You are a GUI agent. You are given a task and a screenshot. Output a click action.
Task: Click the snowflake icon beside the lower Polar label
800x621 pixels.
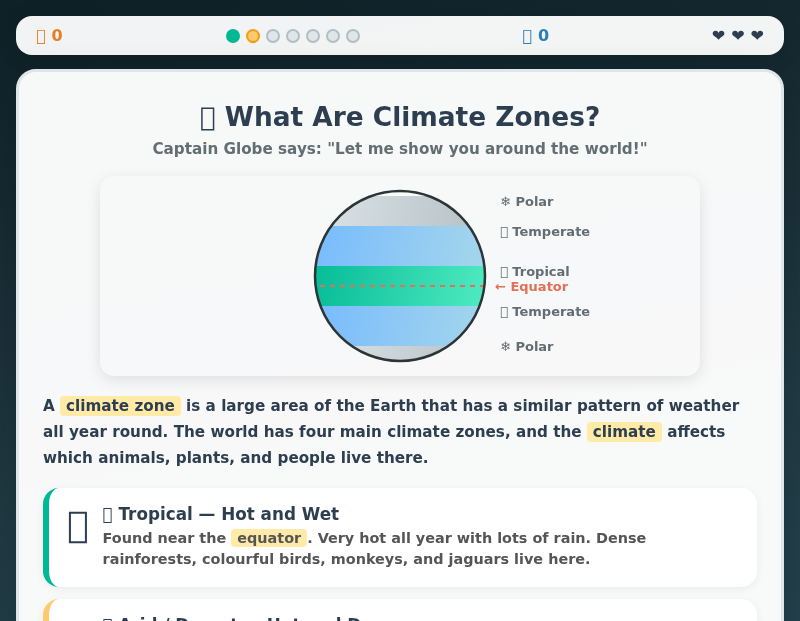[x=504, y=346]
